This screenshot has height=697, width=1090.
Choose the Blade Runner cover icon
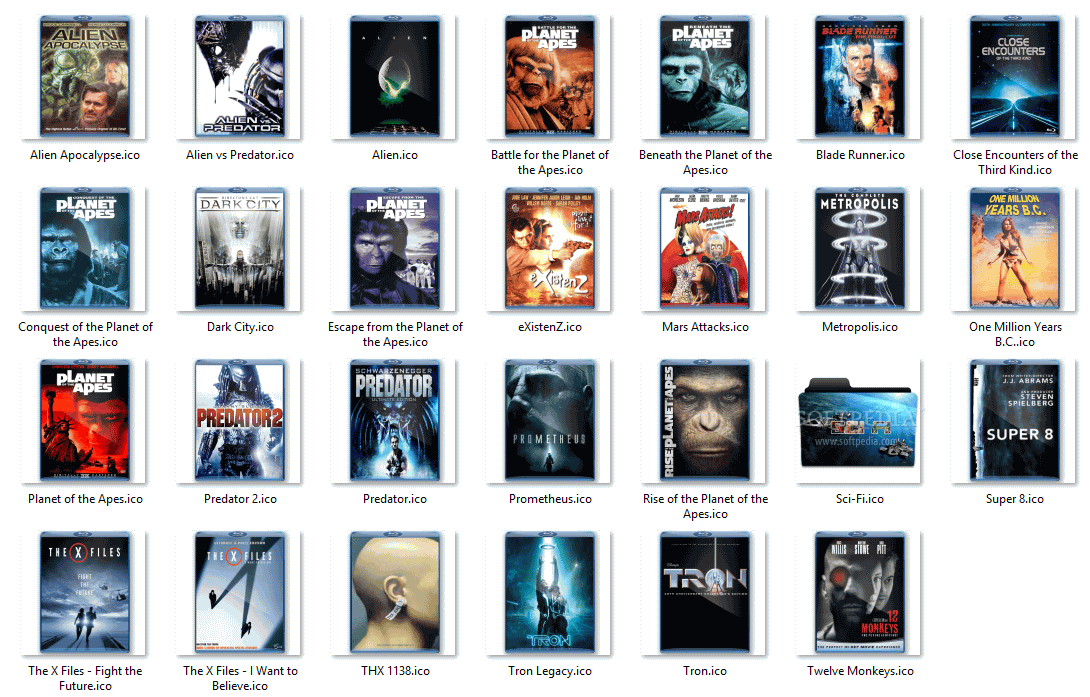860,76
